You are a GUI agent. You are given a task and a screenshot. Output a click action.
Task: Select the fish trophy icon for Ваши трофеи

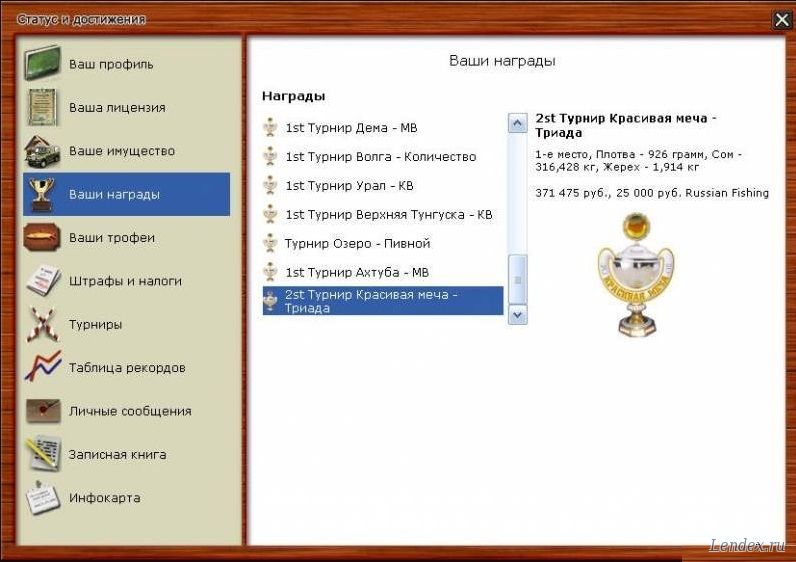click(x=42, y=238)
